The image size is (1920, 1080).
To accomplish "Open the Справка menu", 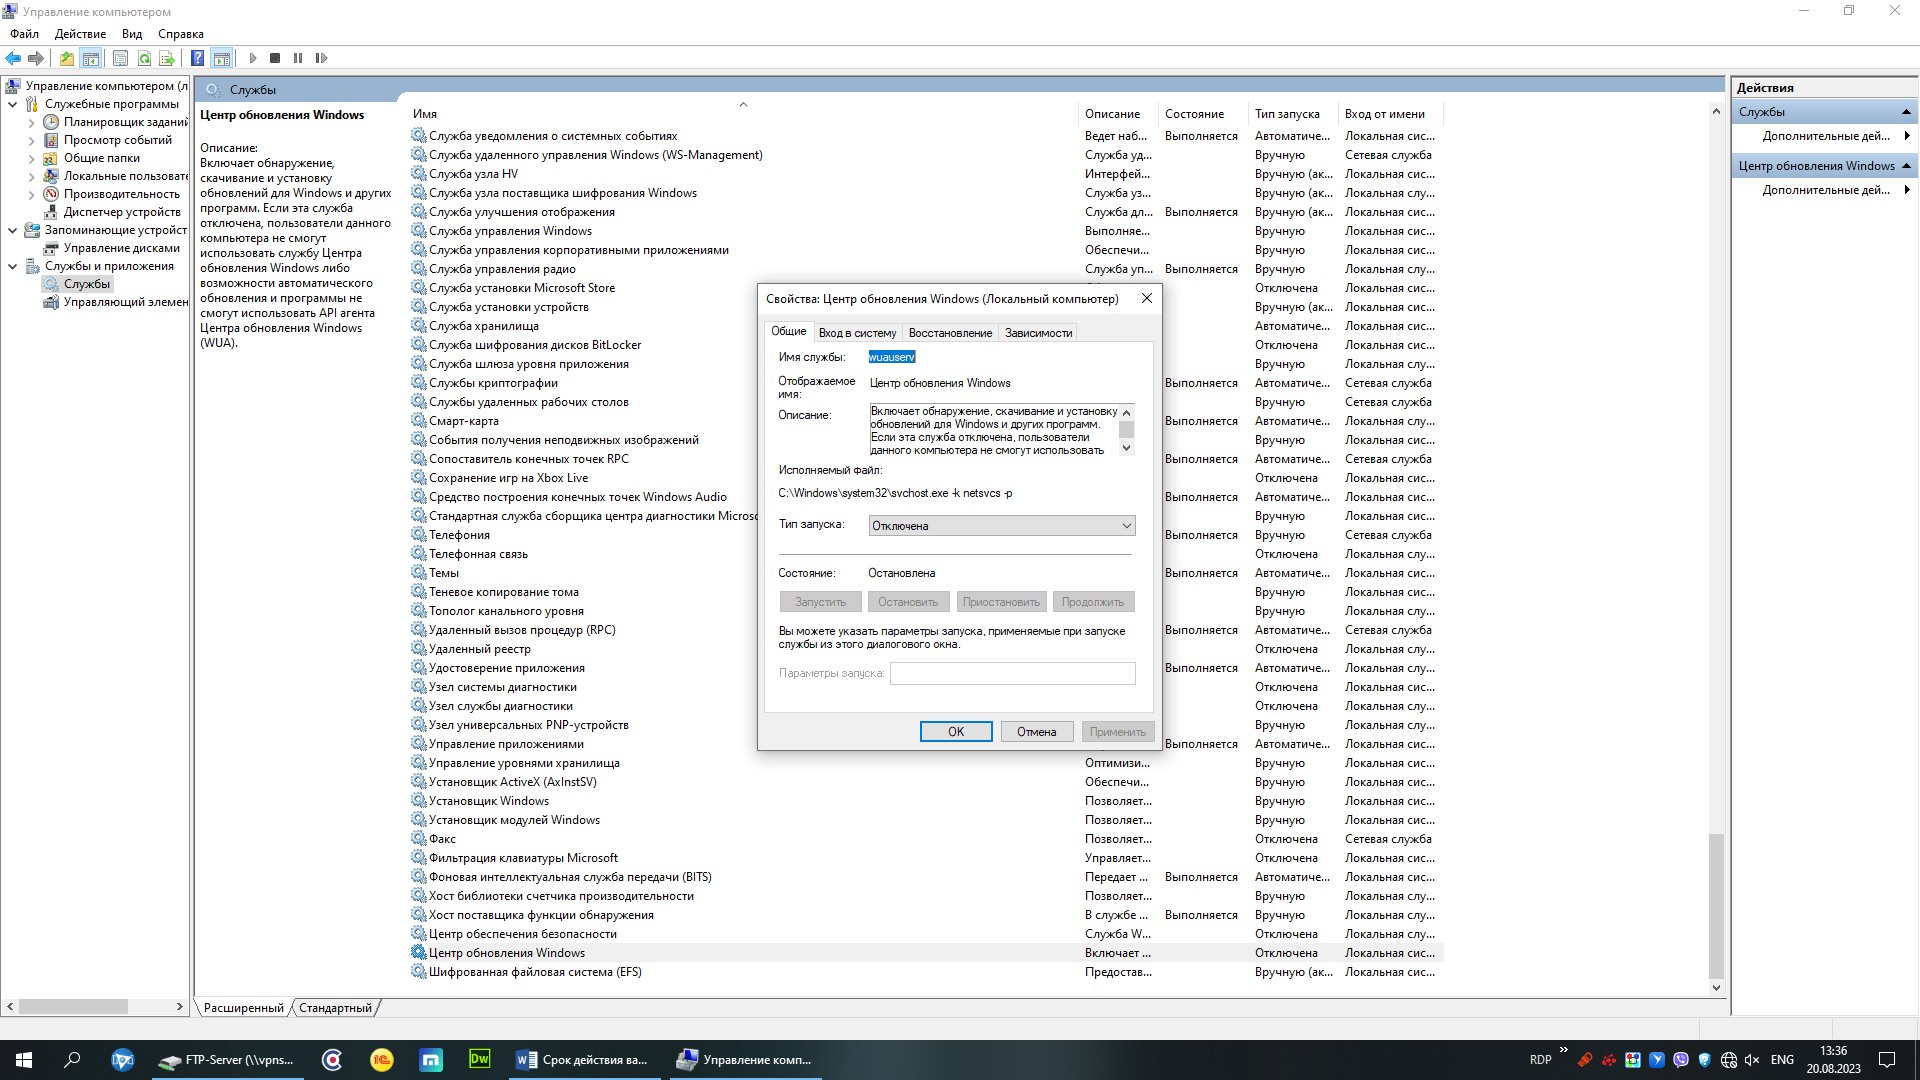I will coord(181,34).
